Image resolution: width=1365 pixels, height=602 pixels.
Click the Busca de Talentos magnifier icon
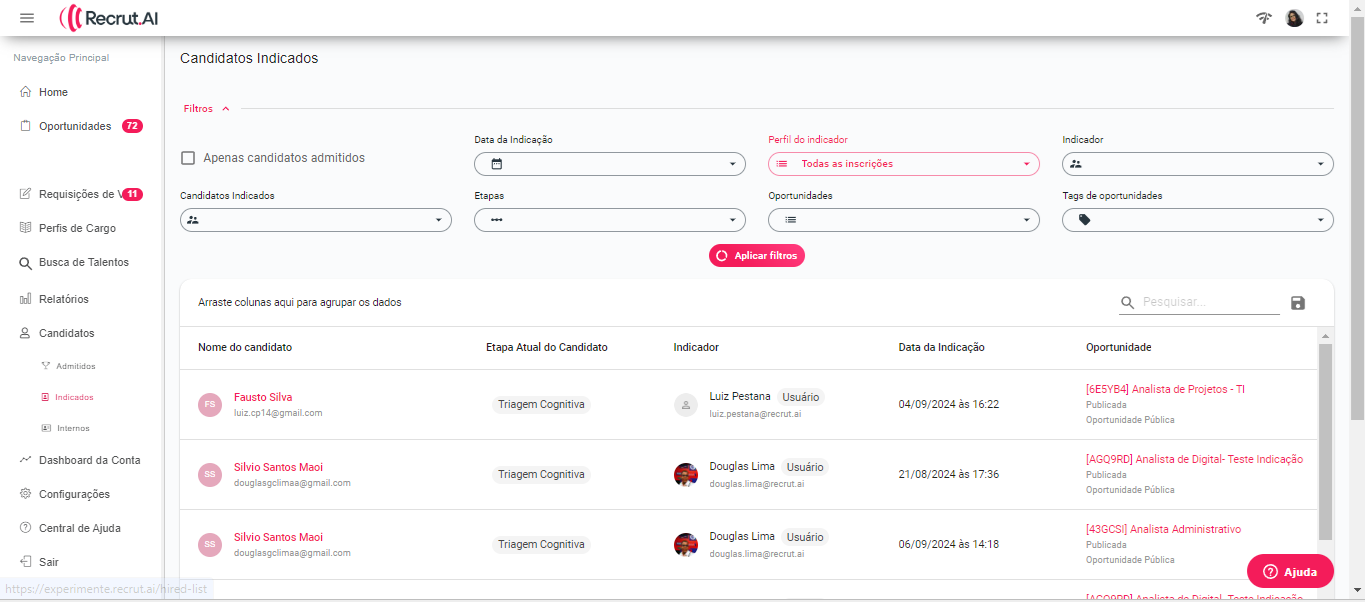26,263
